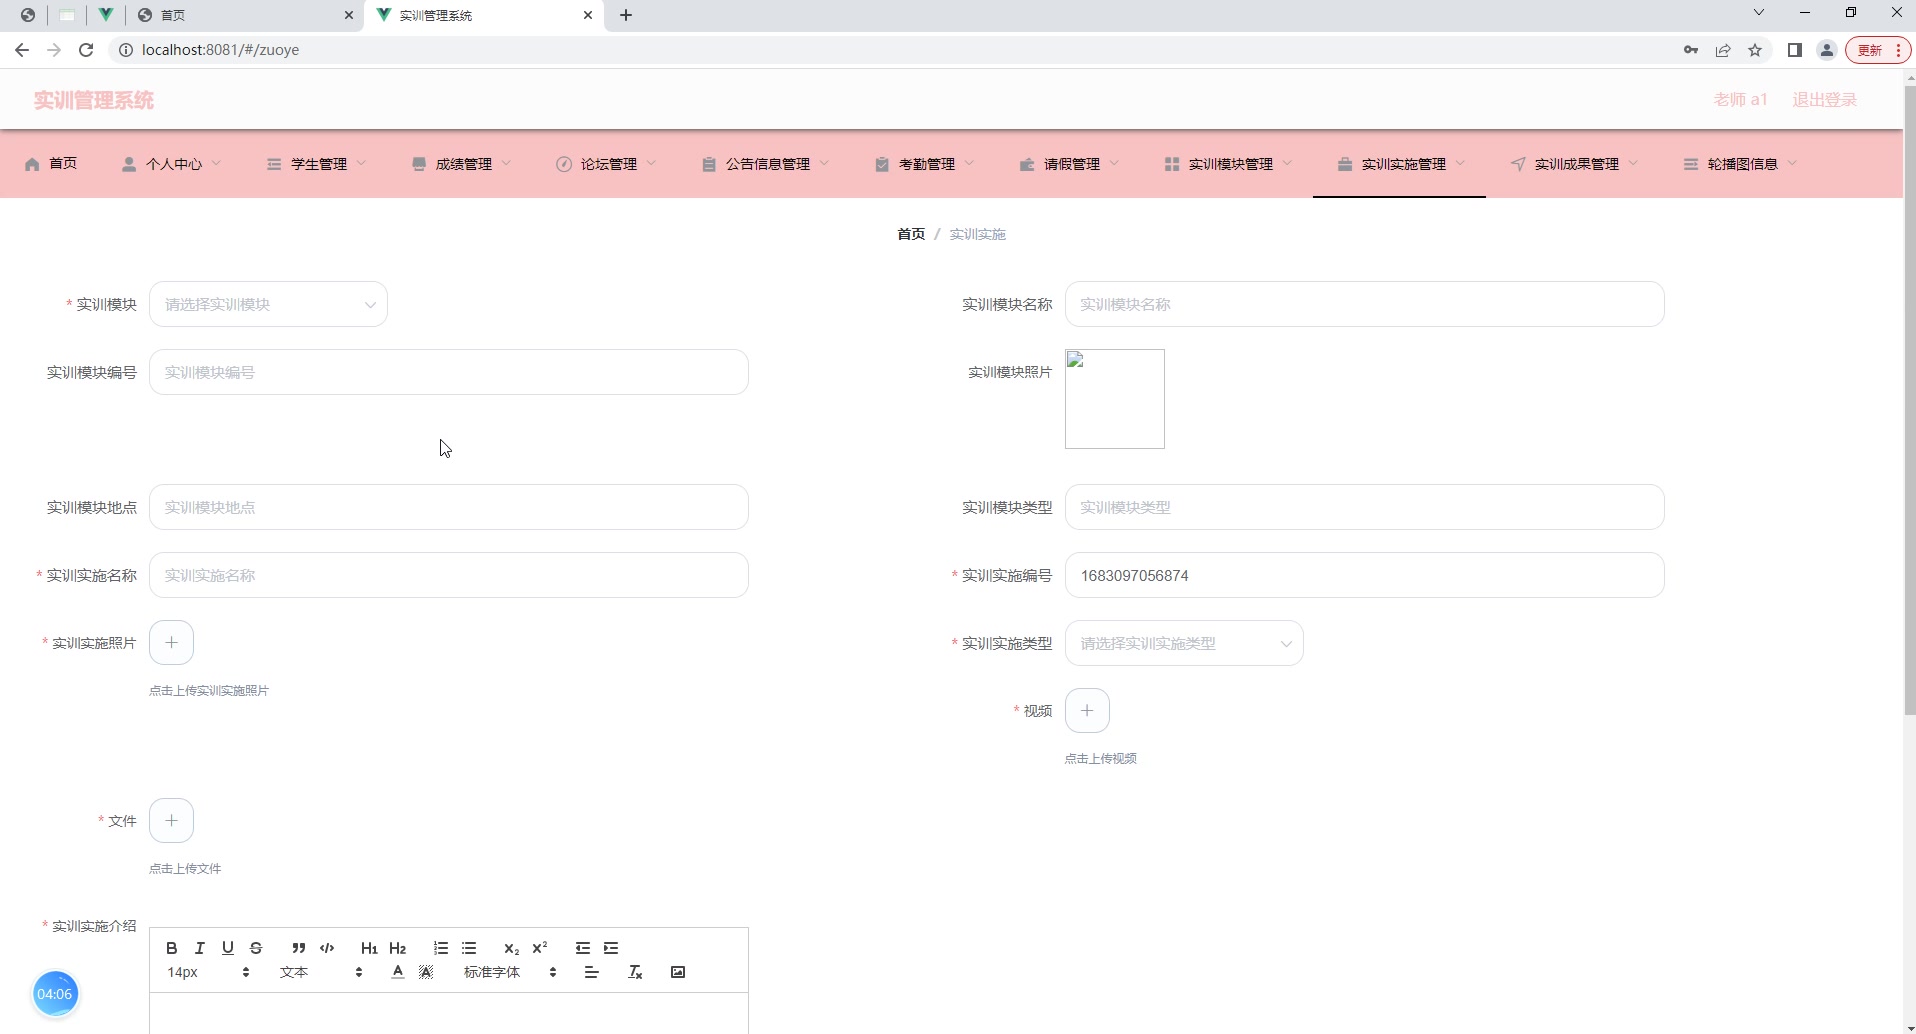Viewport: 1916px width, 1034px height.
Task: Toggle bold formatting in the editor
Action: (171, 948)
